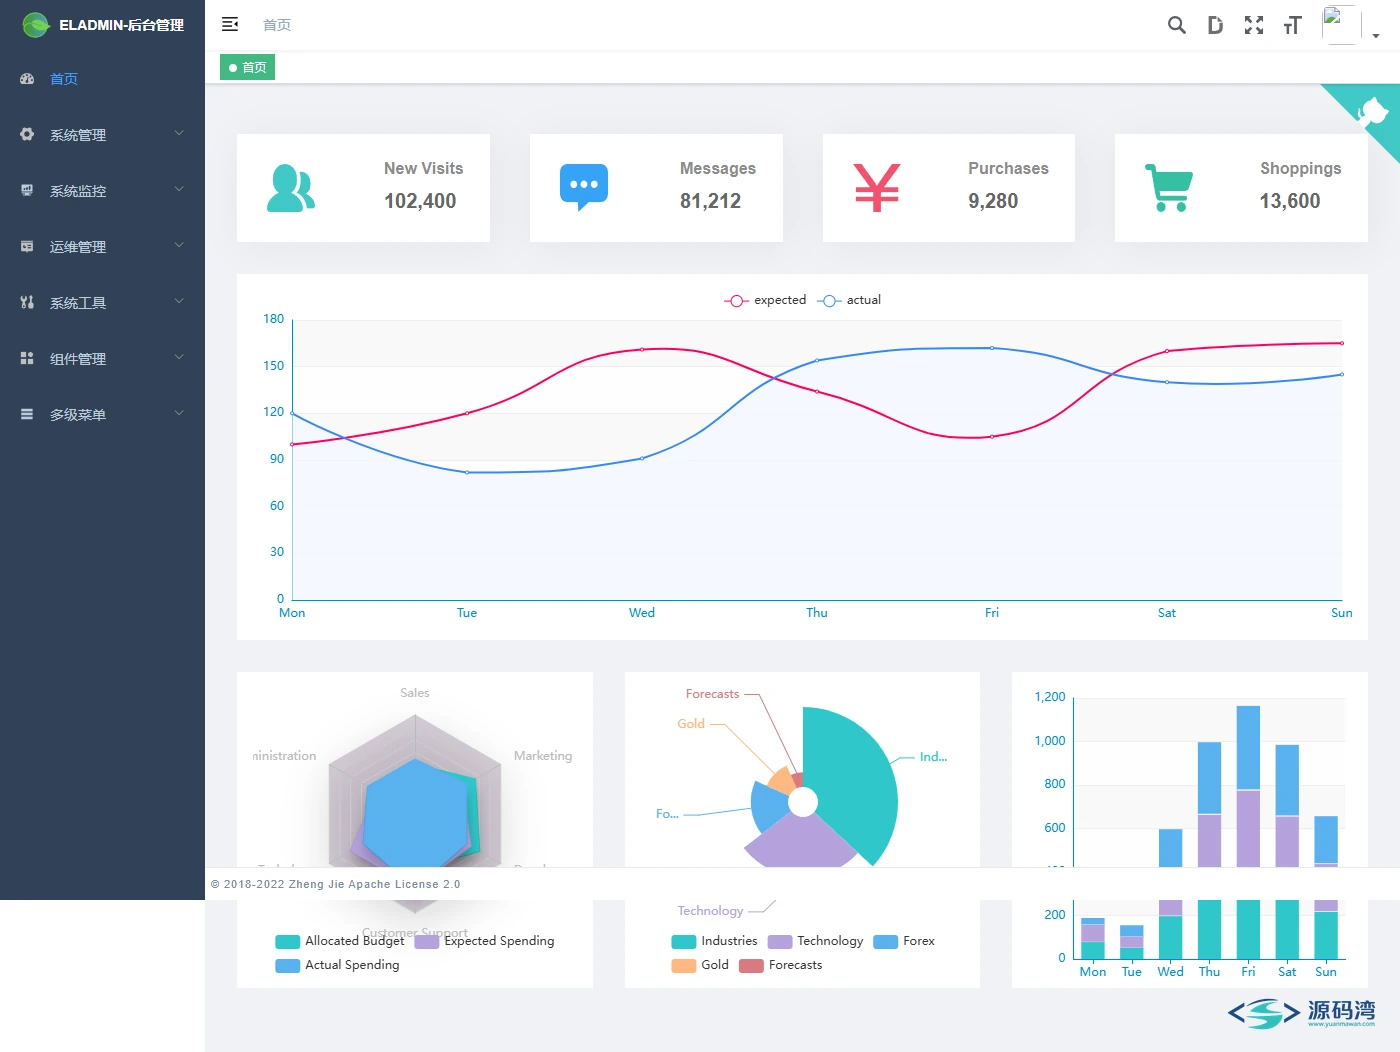Click the Forecasts legend color swatch
Viewport: 1400px width, 1052px height.
(x=751, y=965)
